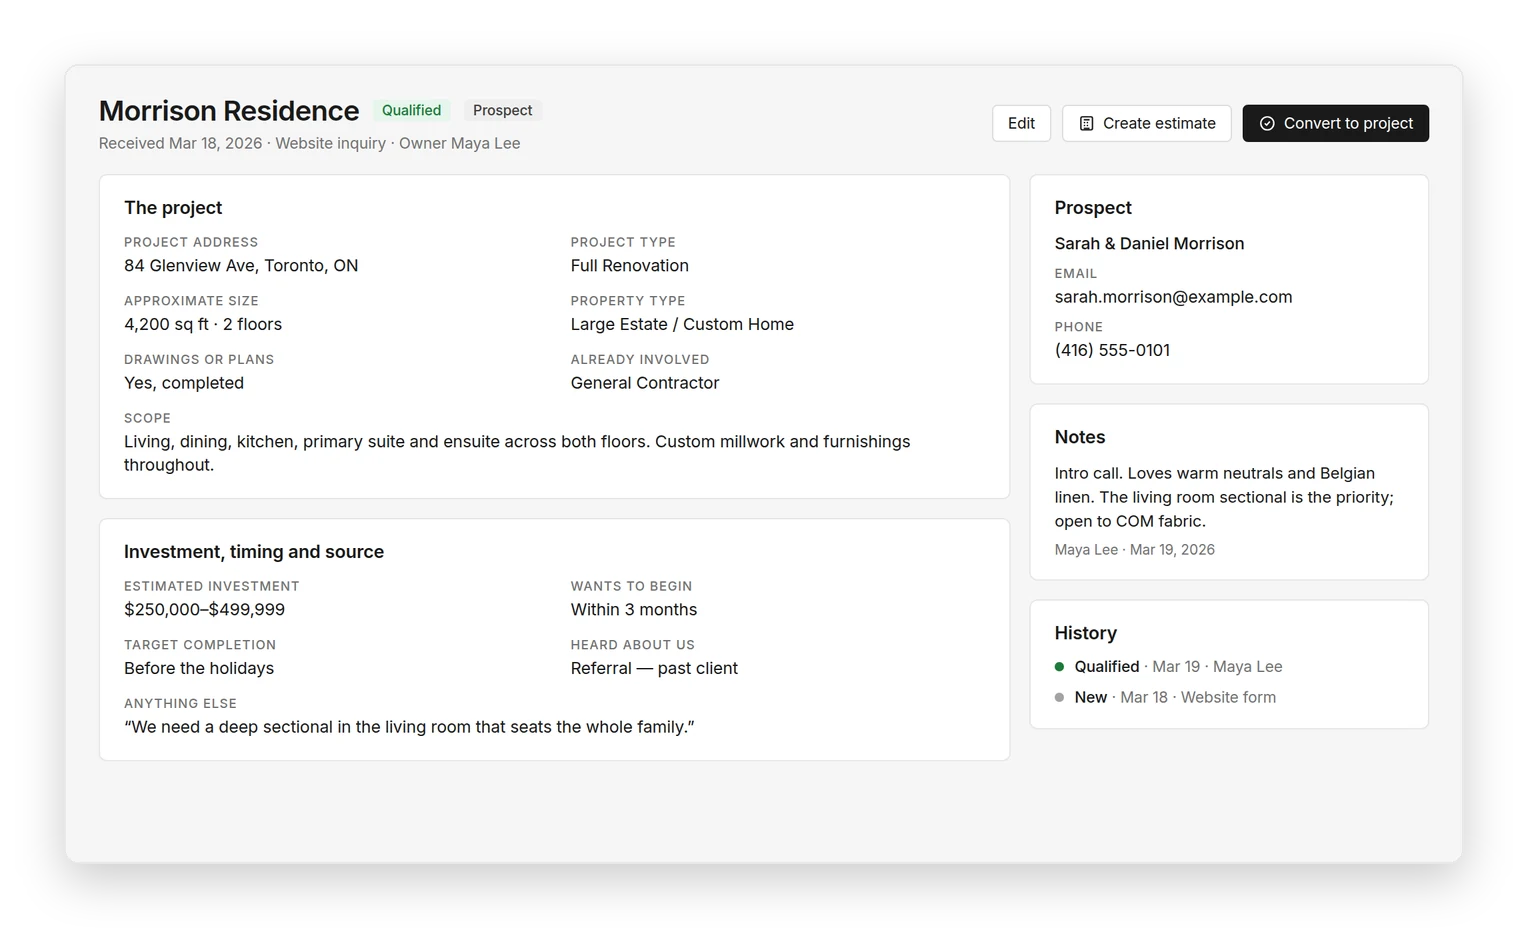Select the Large Estate / Custom Home value
The image size is (1528, 928).
coord(682,324)
